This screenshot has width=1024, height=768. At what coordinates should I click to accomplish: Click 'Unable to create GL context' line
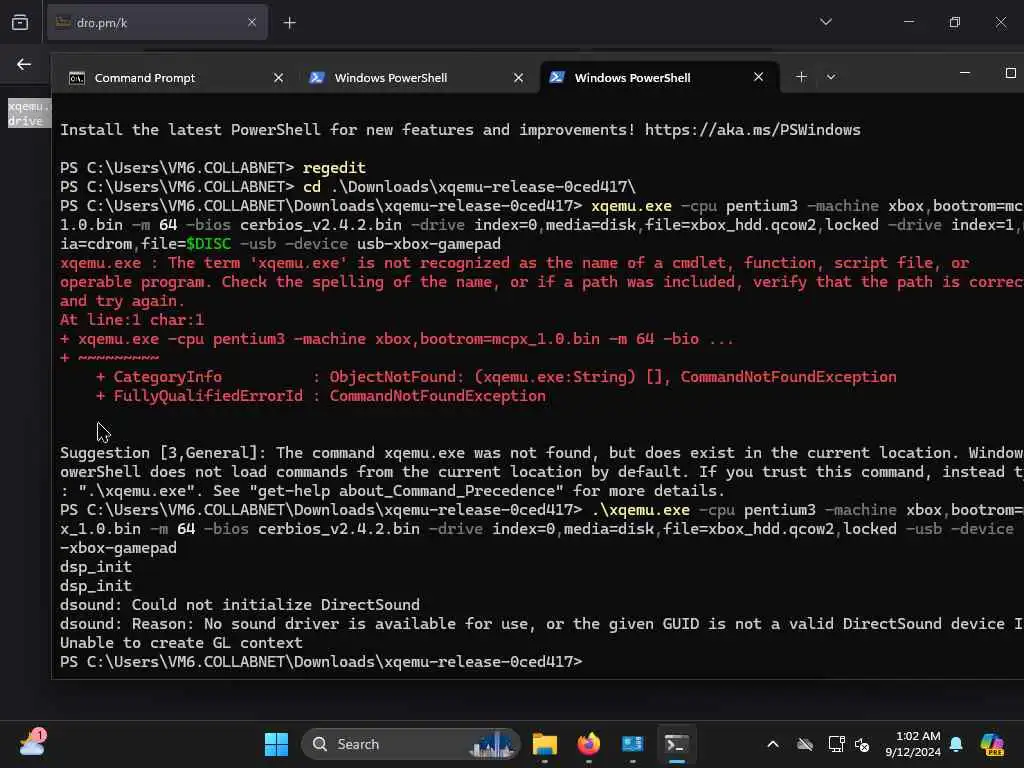pyautogui.click(x=181, y=643)
